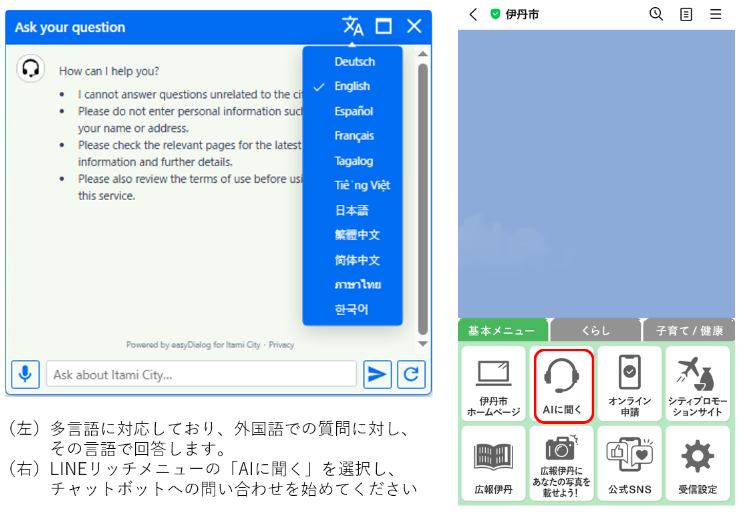744x516 pixels.
Task: Select 繁體中文 in the language menu
Action: [353, 235]
